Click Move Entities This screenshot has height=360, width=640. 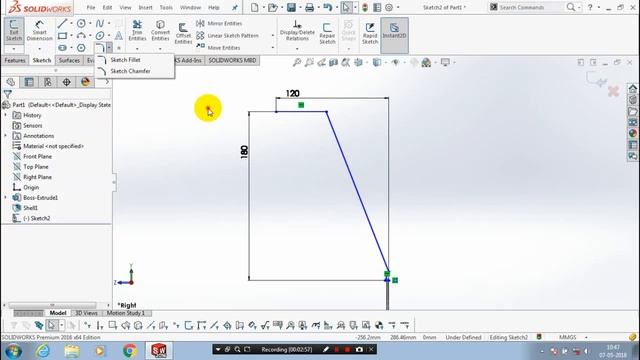[218, 48]
